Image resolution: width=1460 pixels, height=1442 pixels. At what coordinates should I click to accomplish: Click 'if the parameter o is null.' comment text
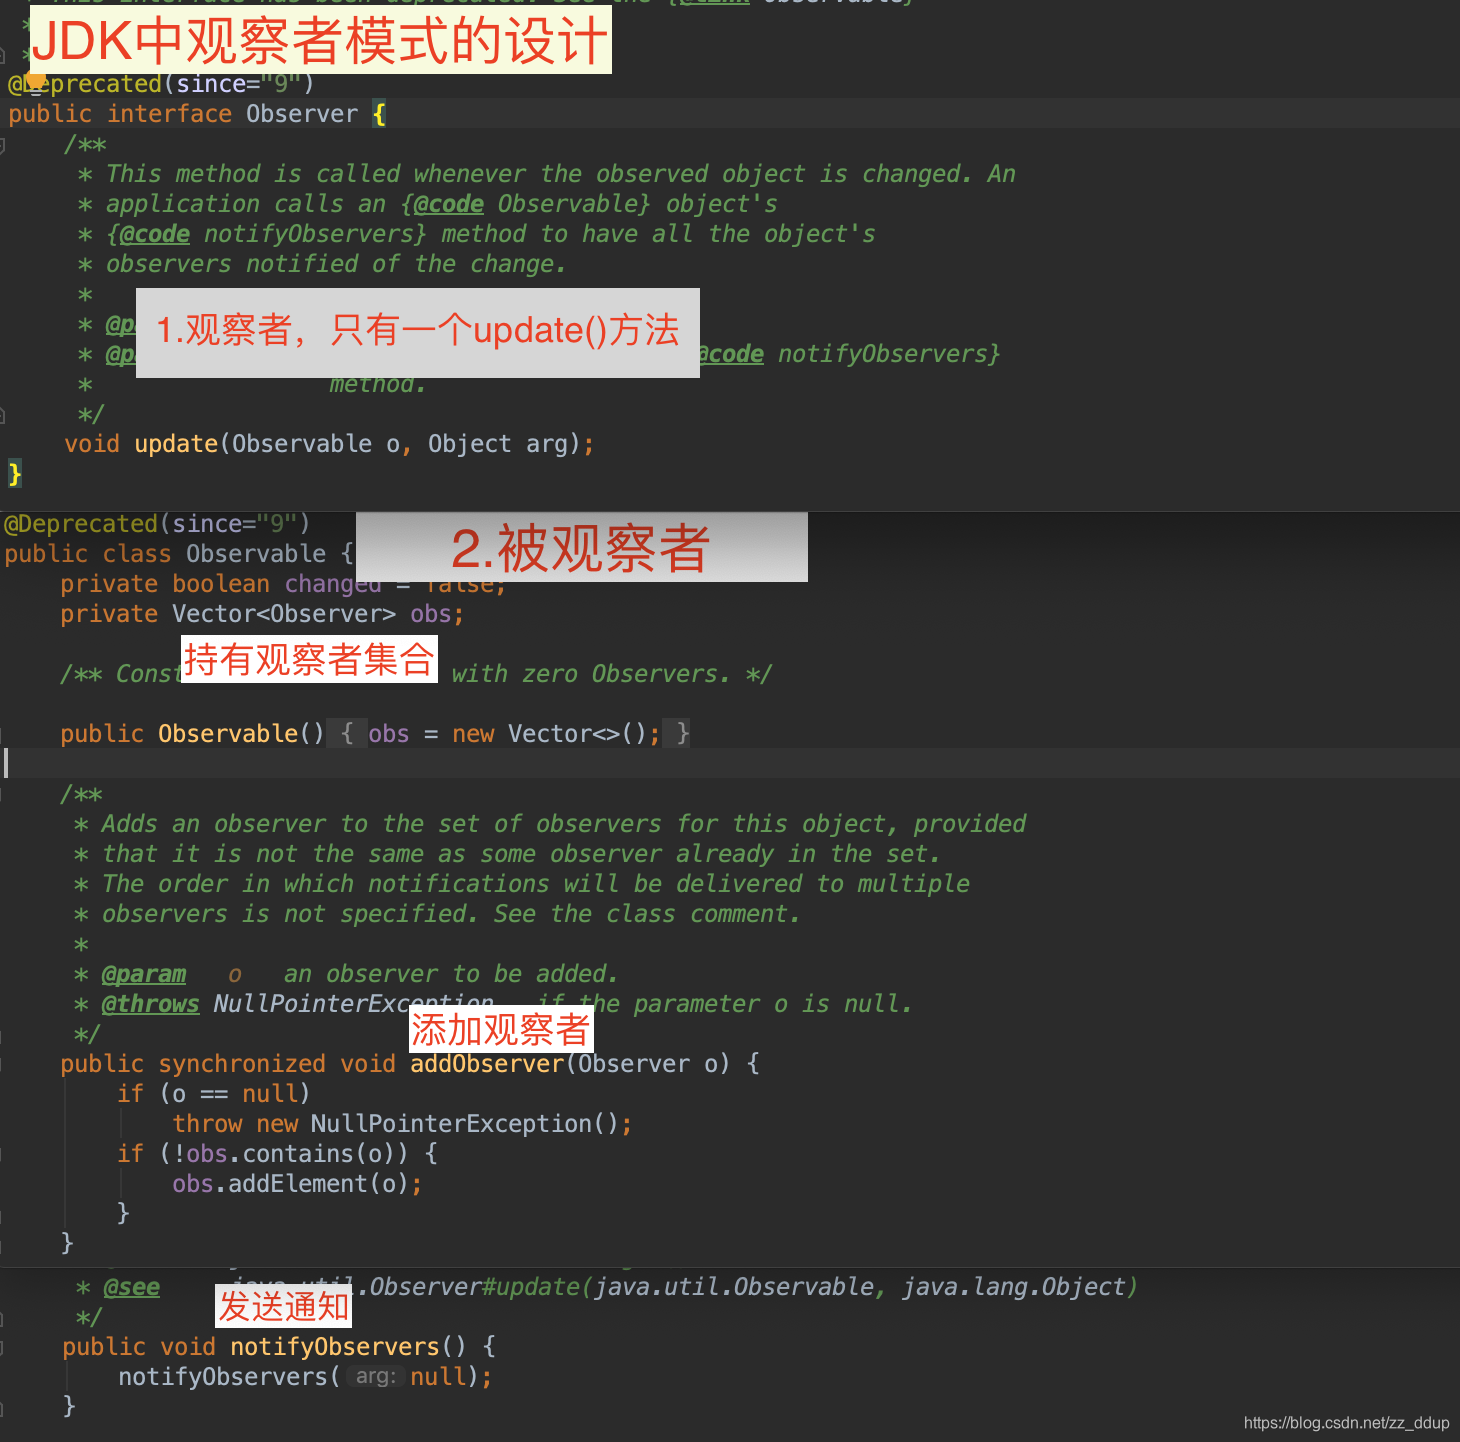point(725,1004)
